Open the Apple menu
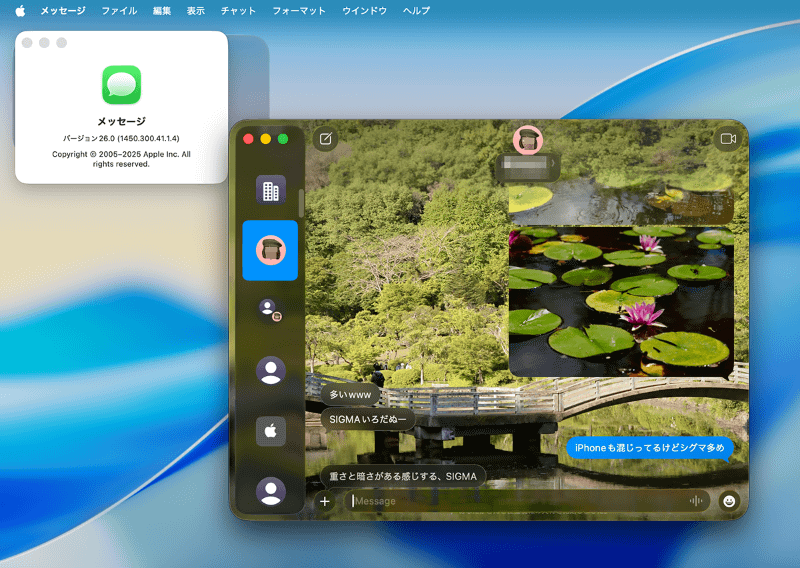Image resolution: width=800 pixels, height=568 pixels. click(20, 11)
